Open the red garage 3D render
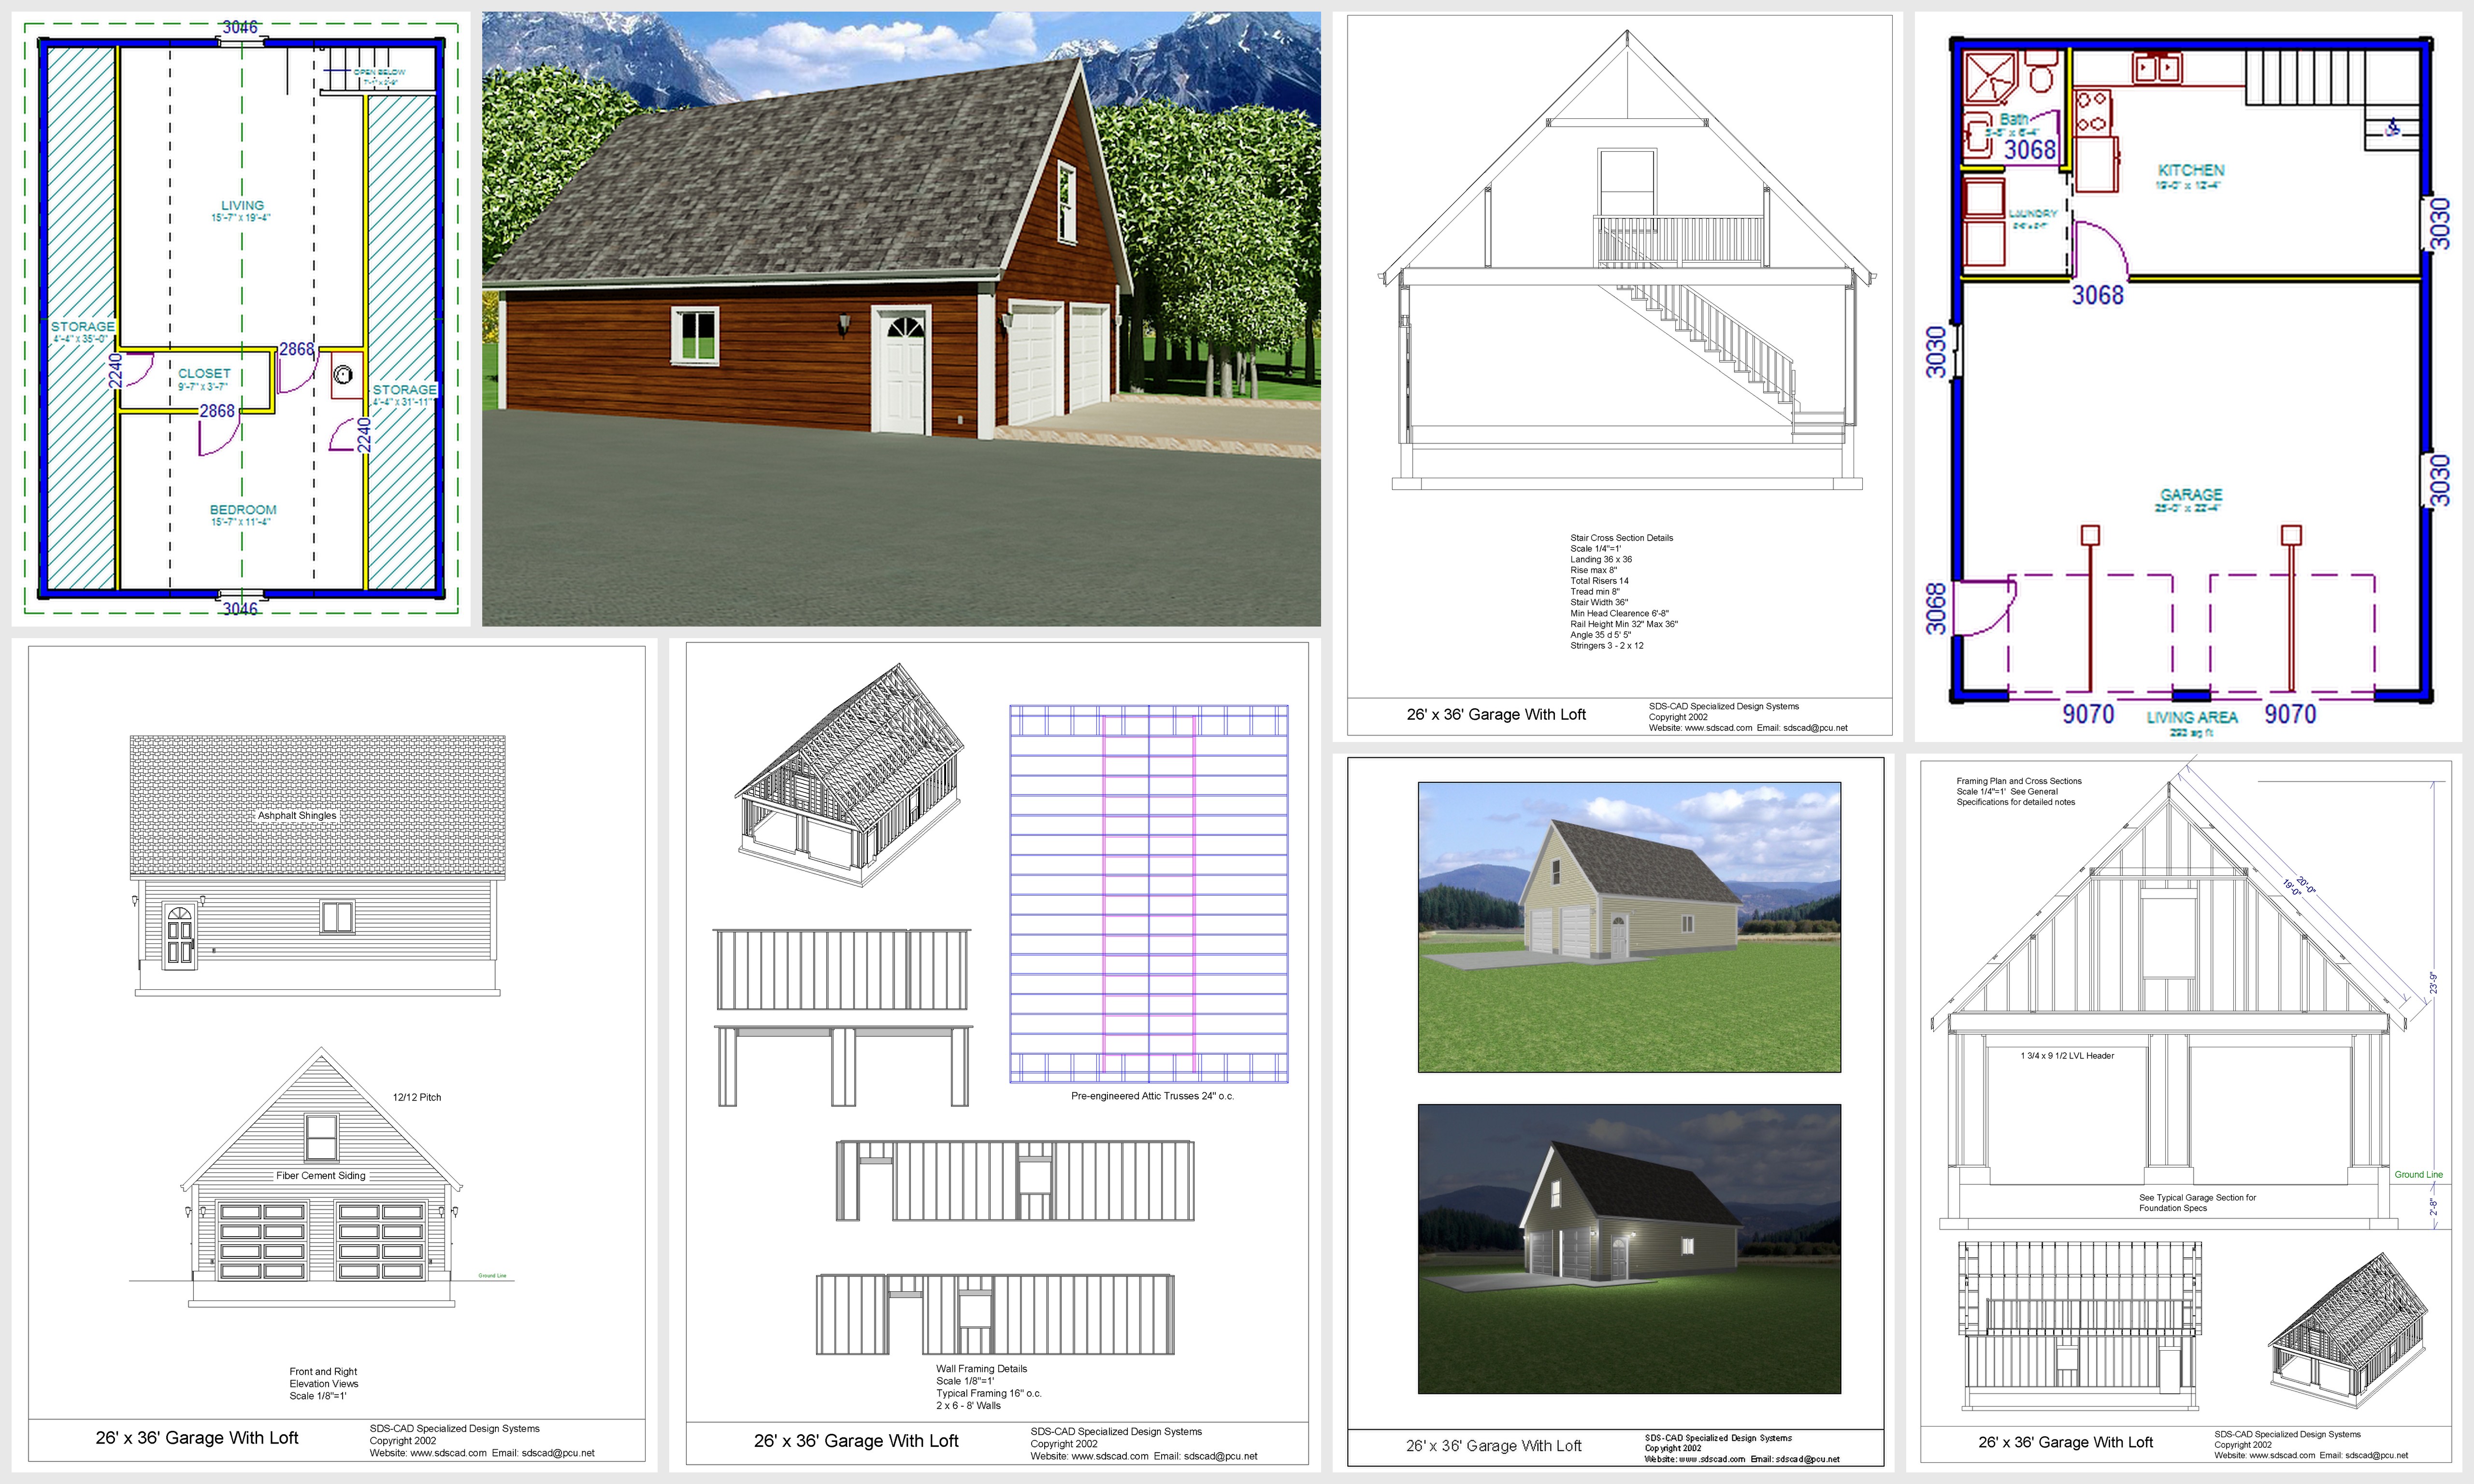Screen dimensions: 2474x1484 901,318
